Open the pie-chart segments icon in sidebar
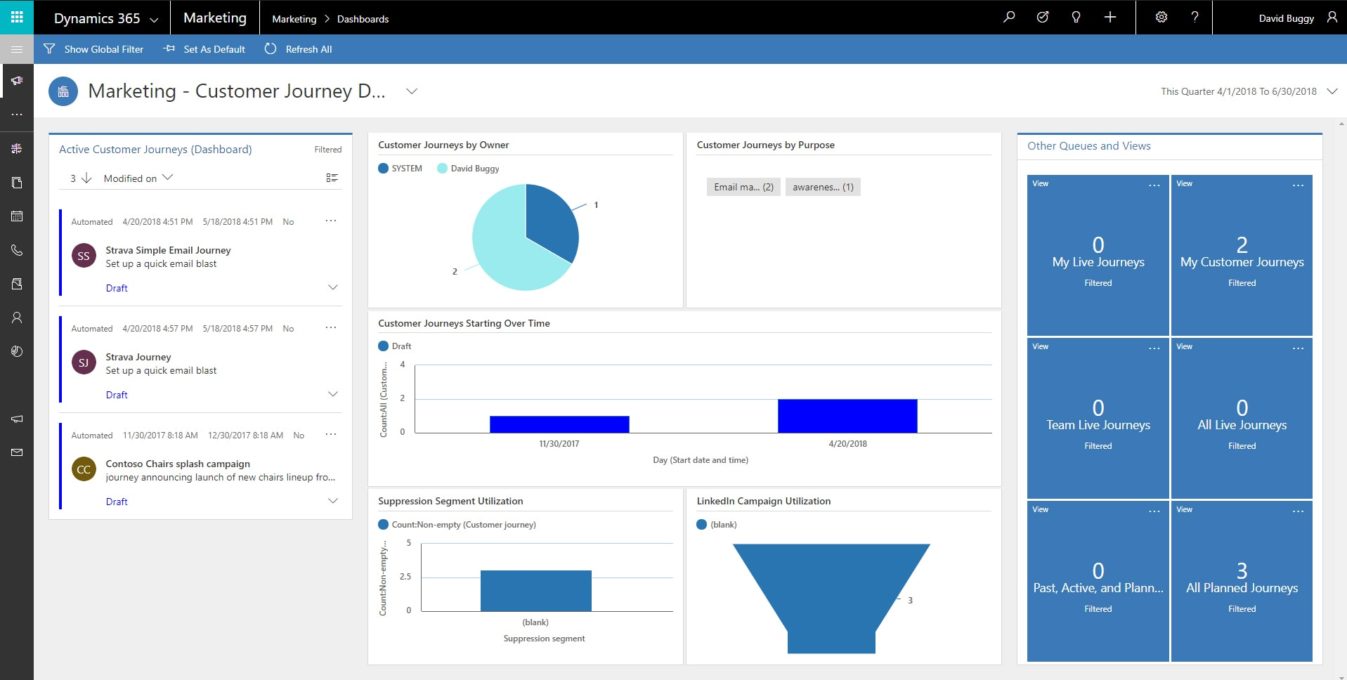Viewport: 1347px width, 680px height. [x=16, y=352]
